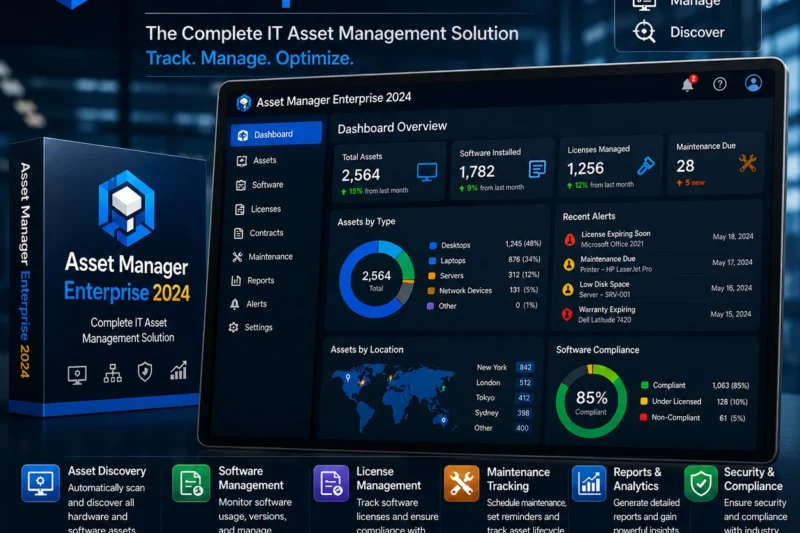Click 'Track. Manage. Optimize.' tagline
The height and width of the screenshot is (533, 800).
249,58
